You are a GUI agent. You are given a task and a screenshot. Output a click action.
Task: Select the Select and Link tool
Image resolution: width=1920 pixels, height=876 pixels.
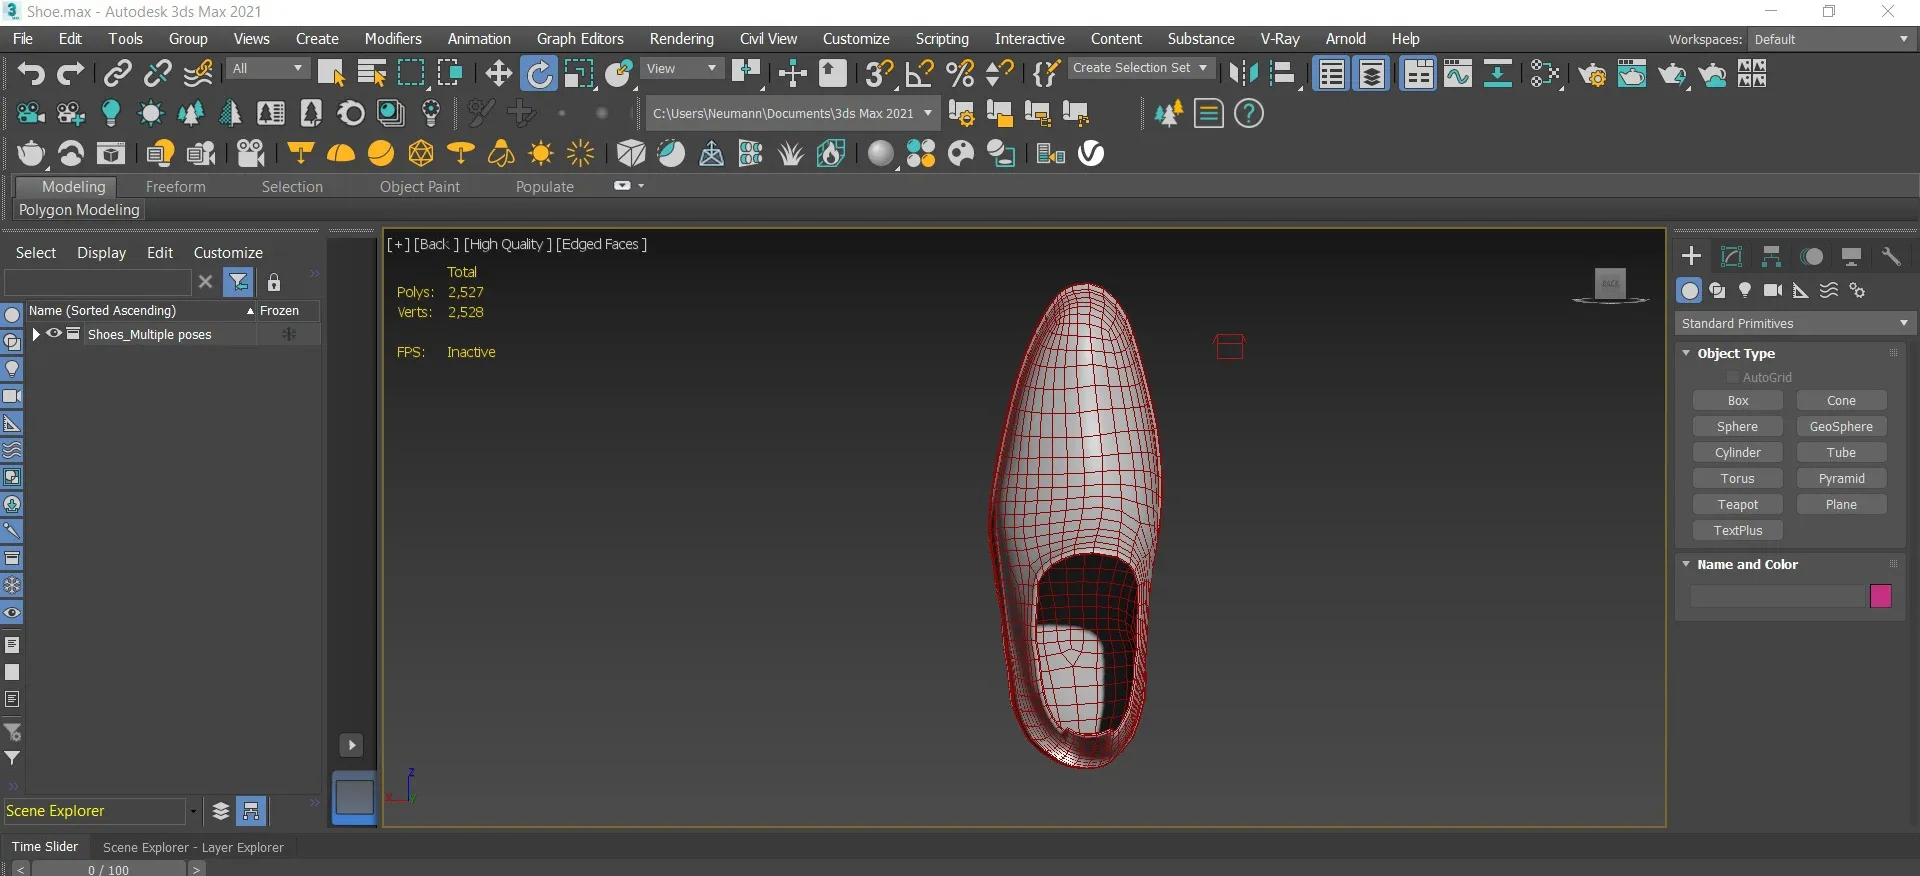[x=118, y=74]
